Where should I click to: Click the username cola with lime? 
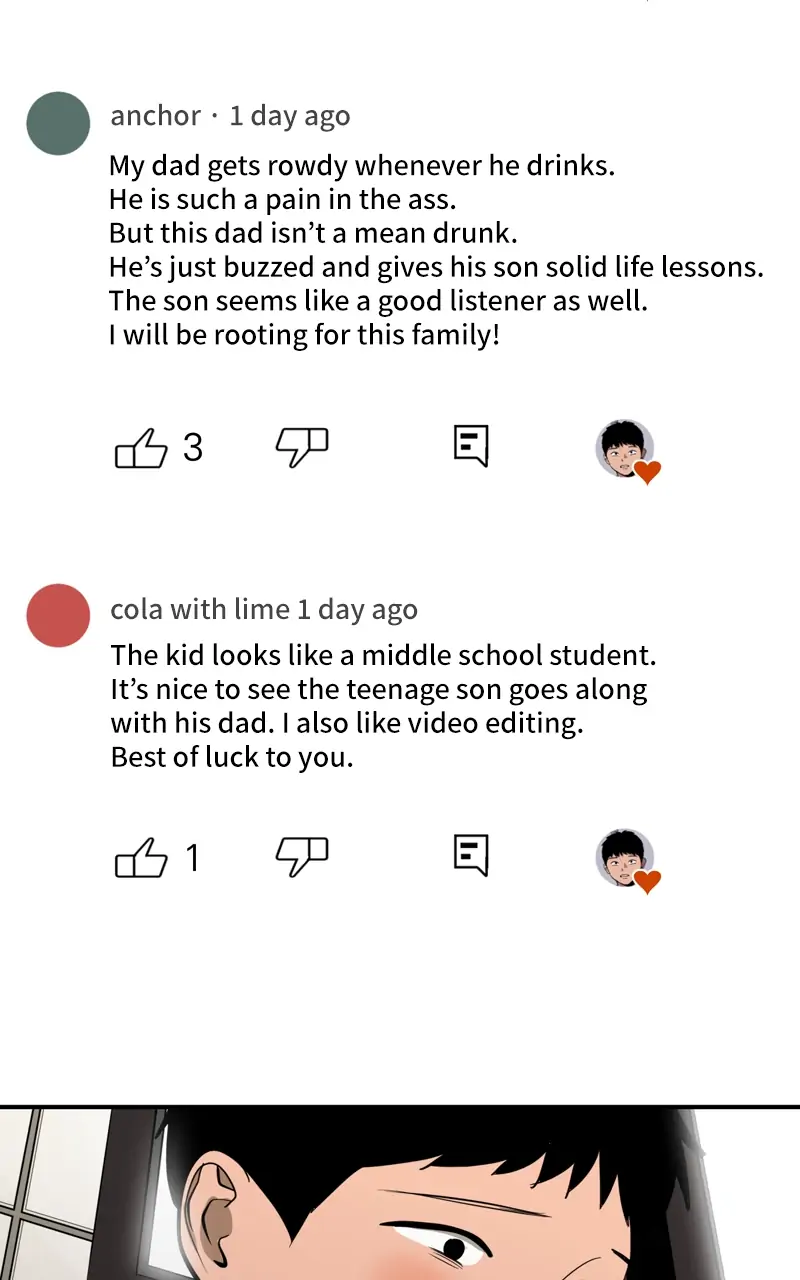click(x=200, y=609)
